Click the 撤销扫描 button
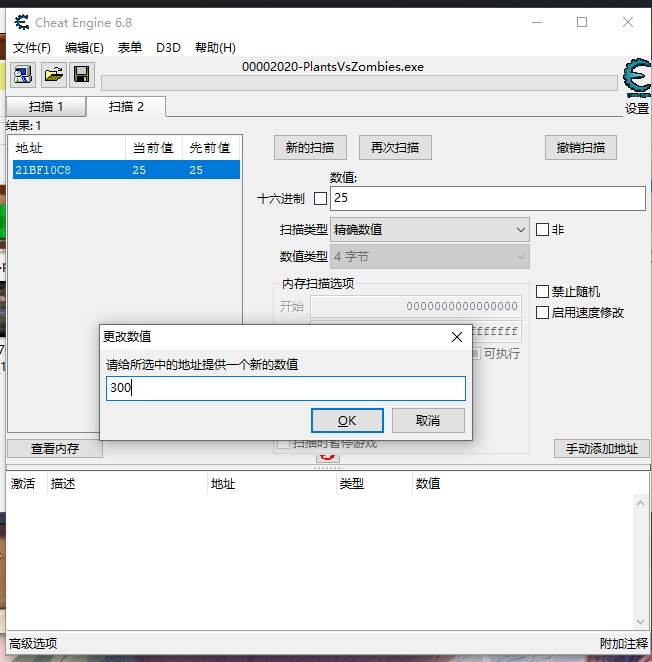This screenshot has width=652, height=662. tap(581, 148)
